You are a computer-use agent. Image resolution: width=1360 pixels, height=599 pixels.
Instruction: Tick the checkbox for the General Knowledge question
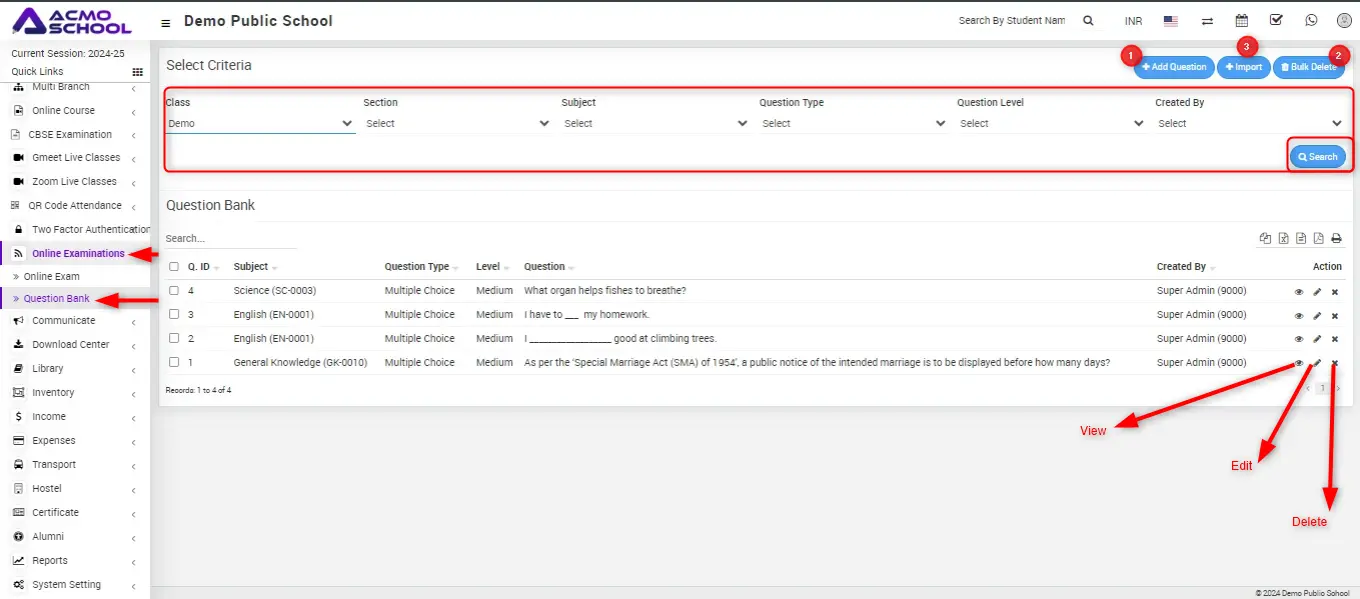(174, 363)
